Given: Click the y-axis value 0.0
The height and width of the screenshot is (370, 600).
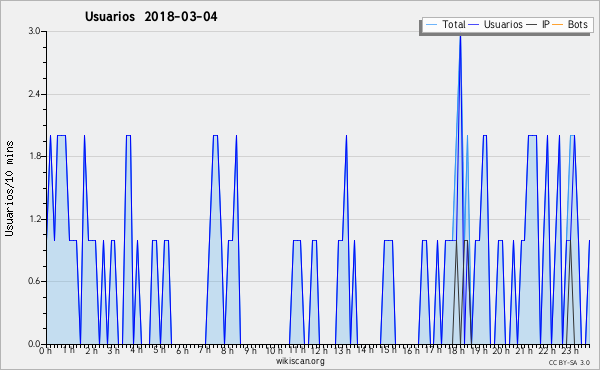Looking at the screenshot, I should [34, 344].
